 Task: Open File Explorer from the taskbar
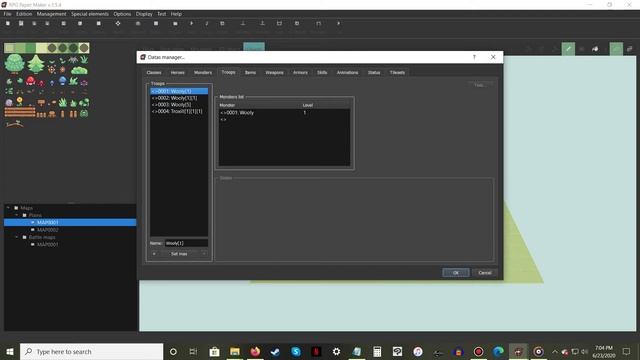[x=235, y=351]
